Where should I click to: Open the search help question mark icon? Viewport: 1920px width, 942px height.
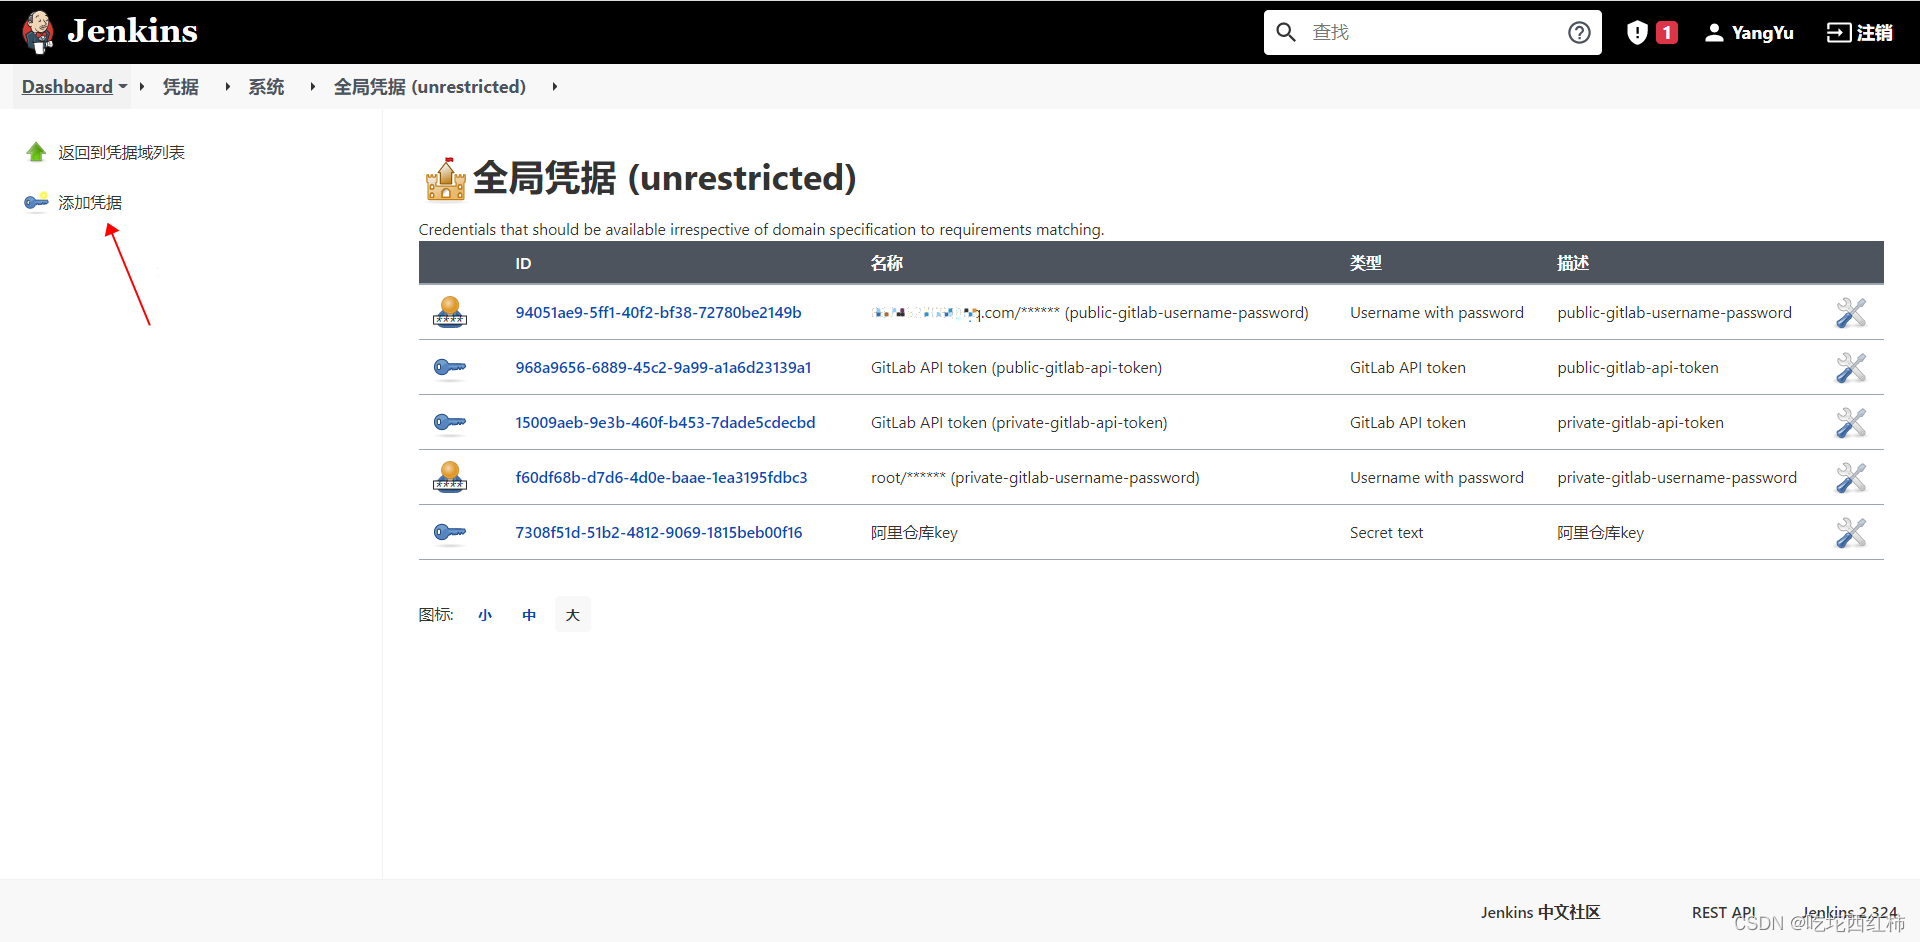coord(1579,32)
